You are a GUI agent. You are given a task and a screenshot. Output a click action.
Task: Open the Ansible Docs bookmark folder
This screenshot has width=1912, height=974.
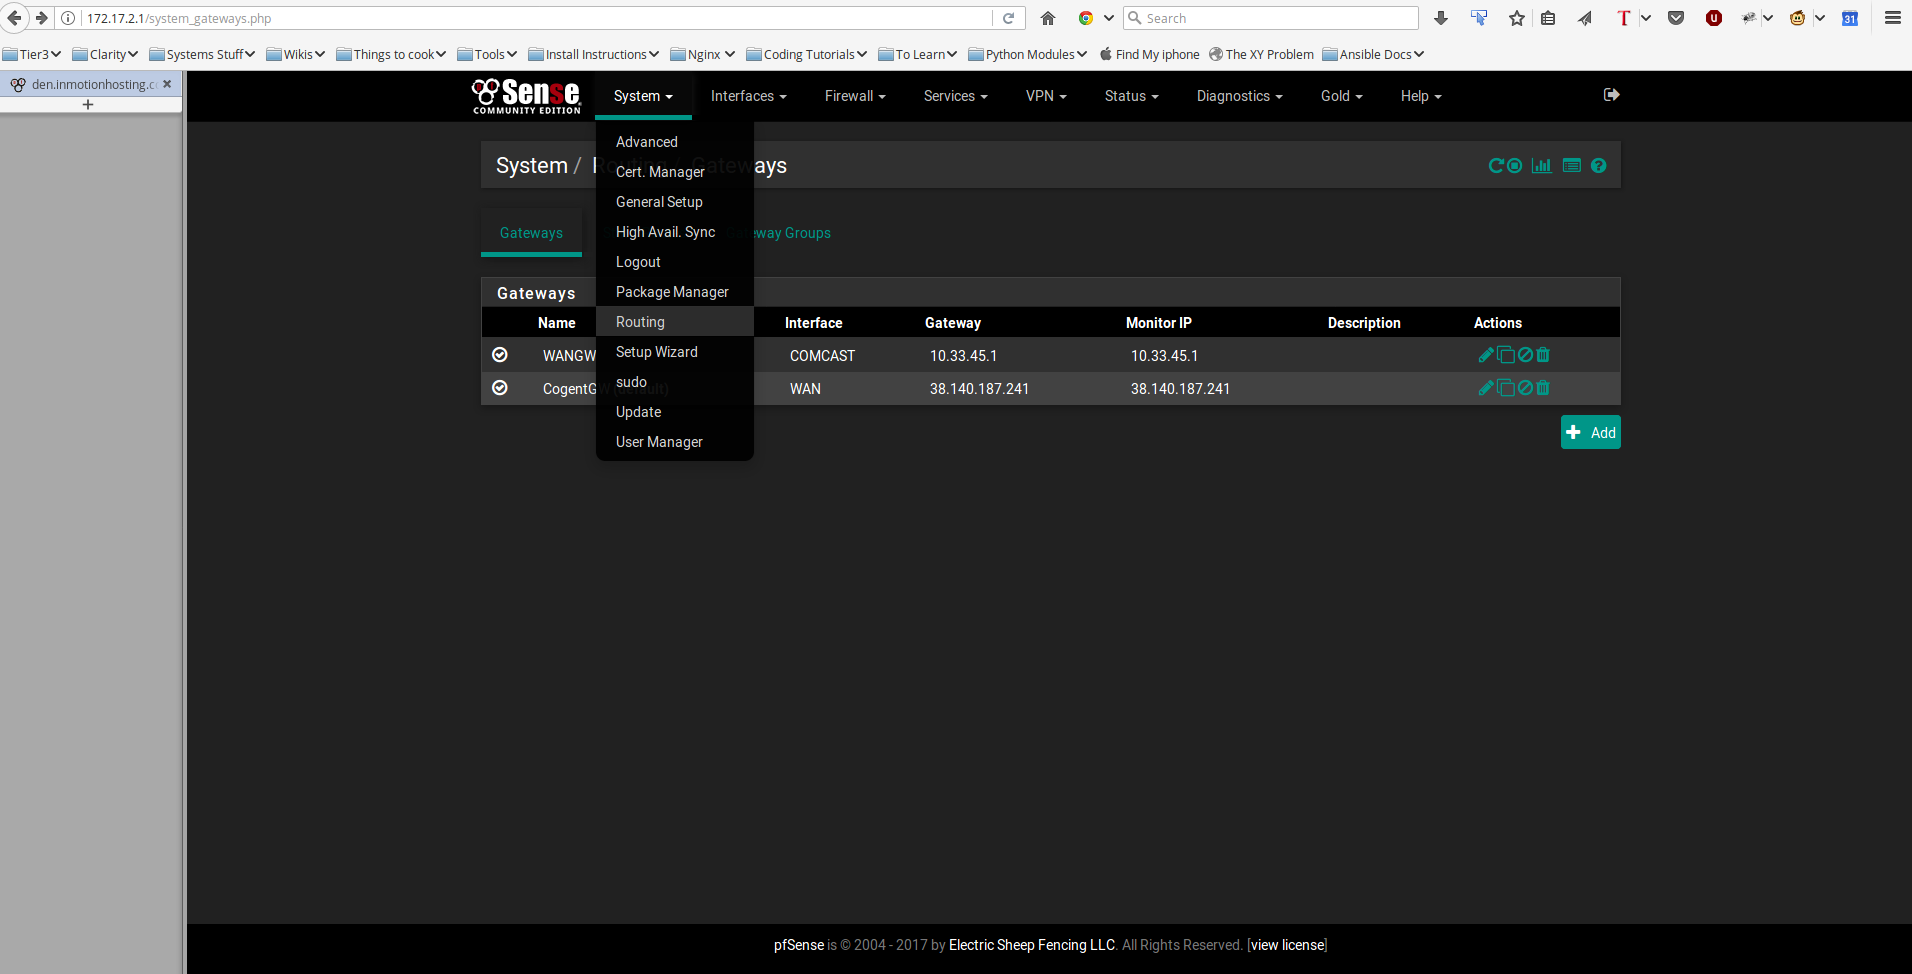tap(1373, 54)
